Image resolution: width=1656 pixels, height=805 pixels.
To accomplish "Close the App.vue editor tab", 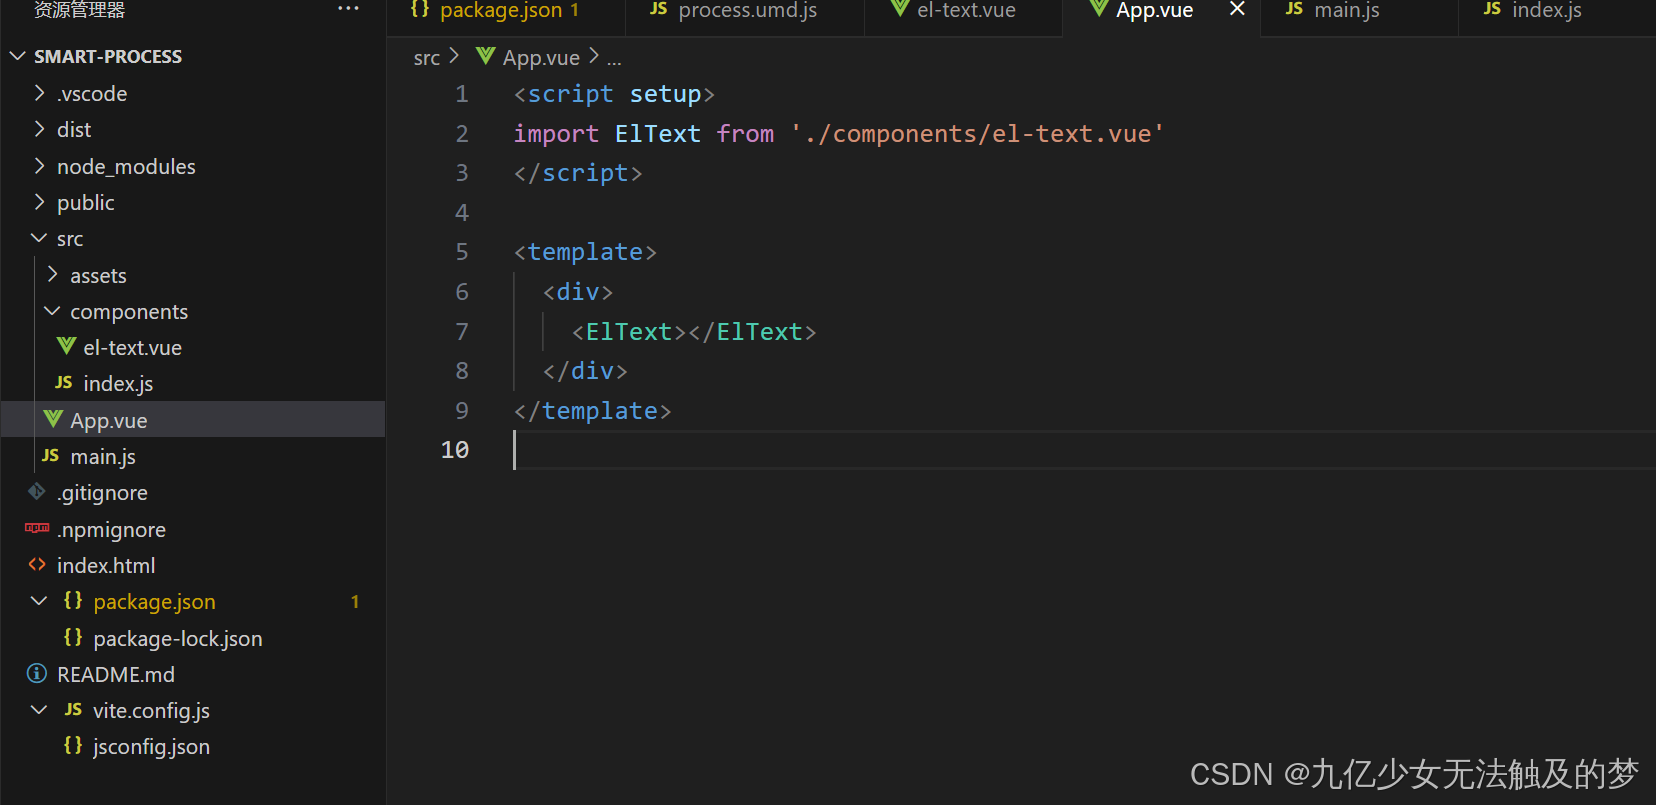I will point(1237,9).
